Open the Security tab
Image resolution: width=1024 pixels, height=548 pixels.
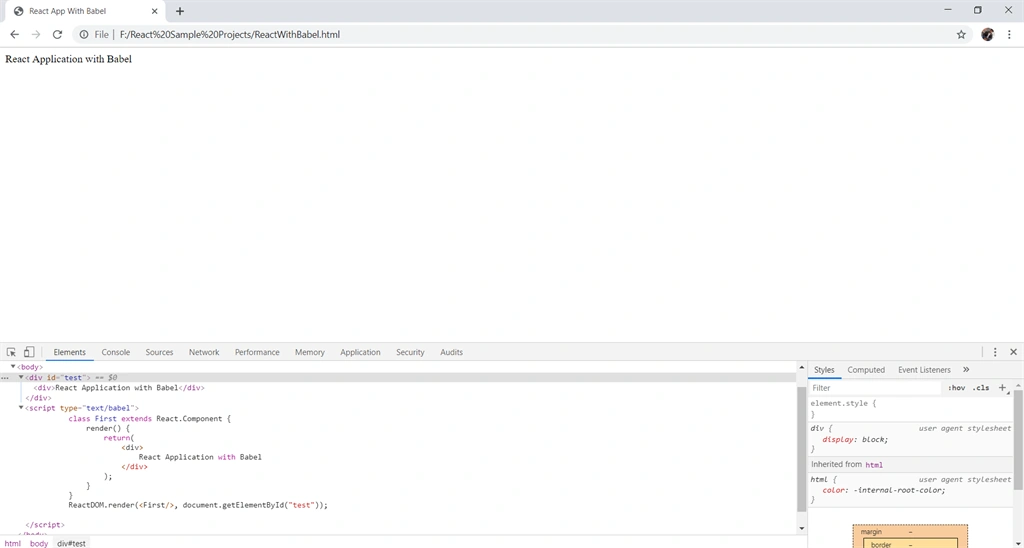click(x=410, y=352)
